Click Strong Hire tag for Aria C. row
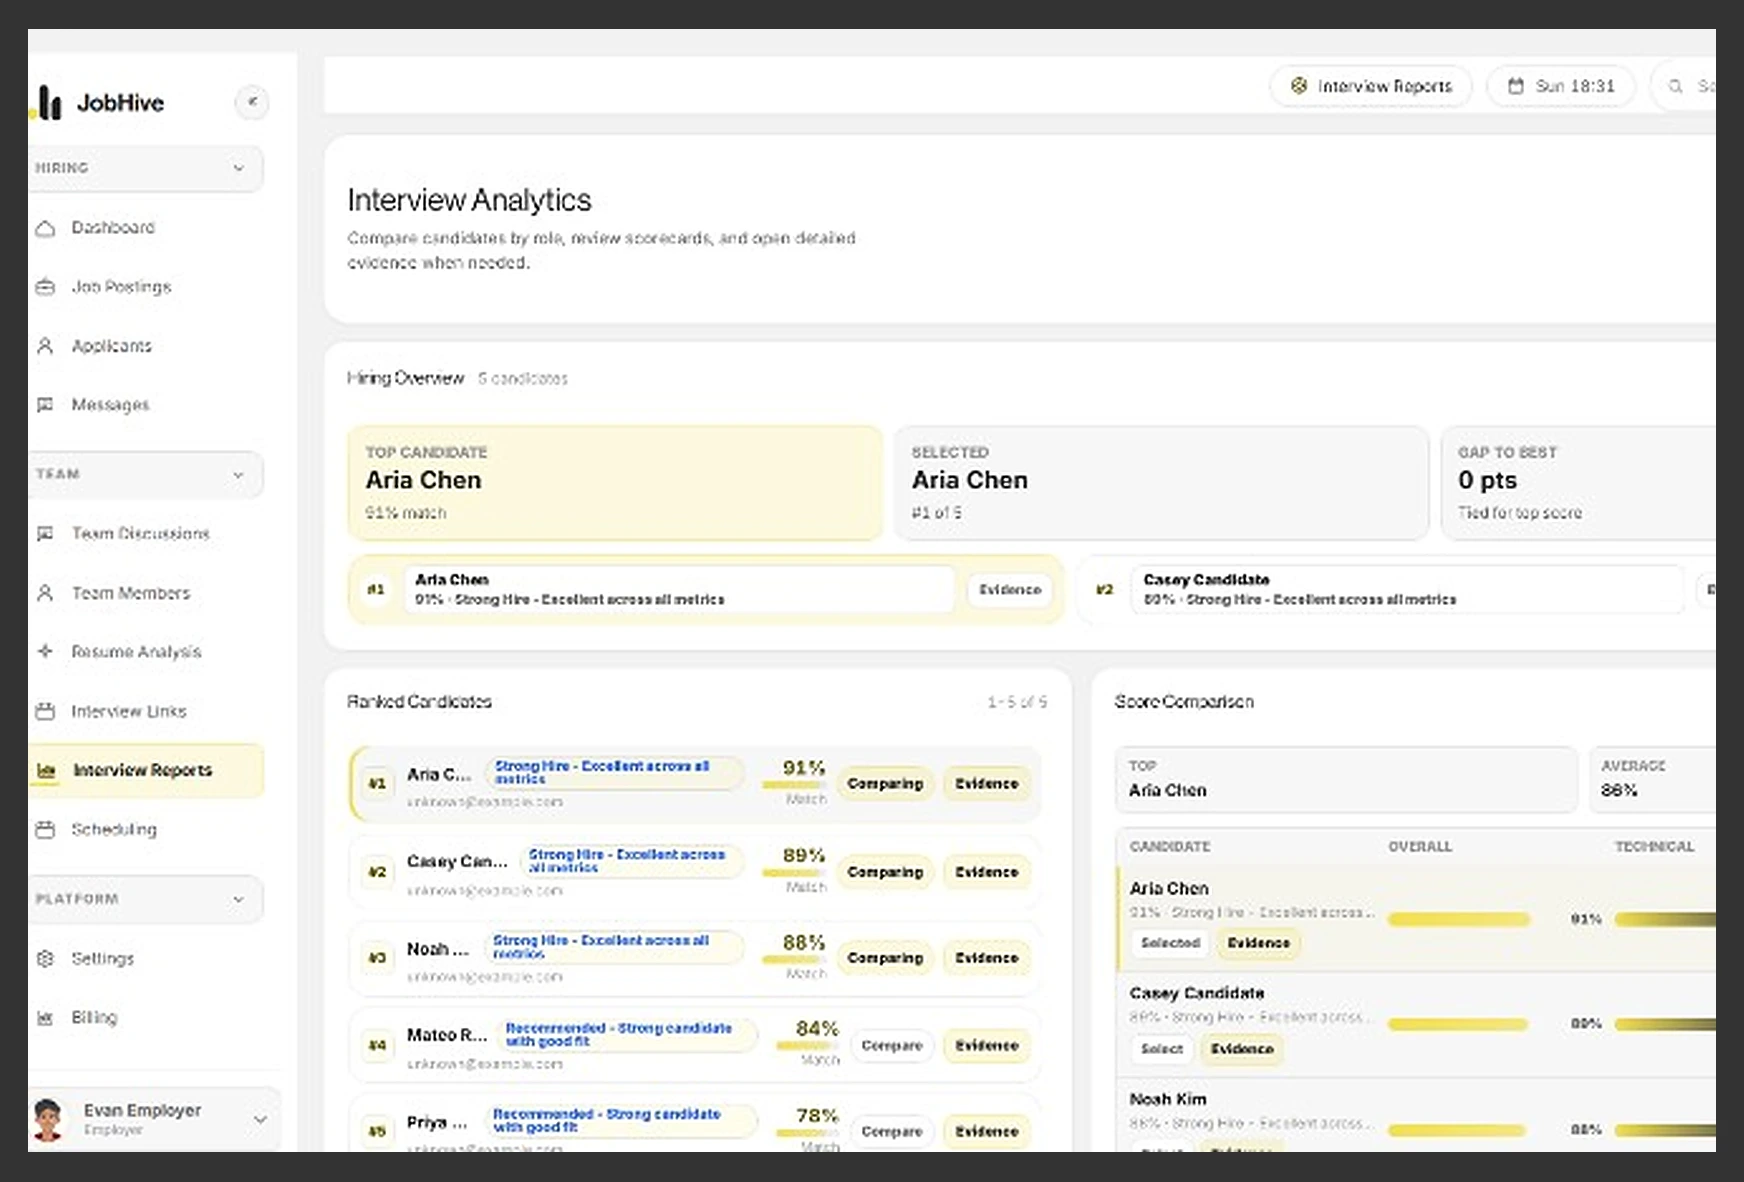This screenshot has width=1744, height=1182. coord(614,773)
